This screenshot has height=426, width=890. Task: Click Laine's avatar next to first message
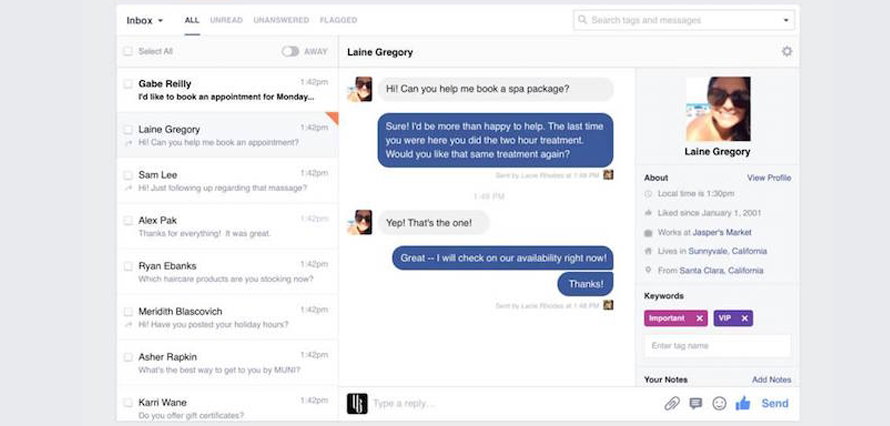coord(359,89)
